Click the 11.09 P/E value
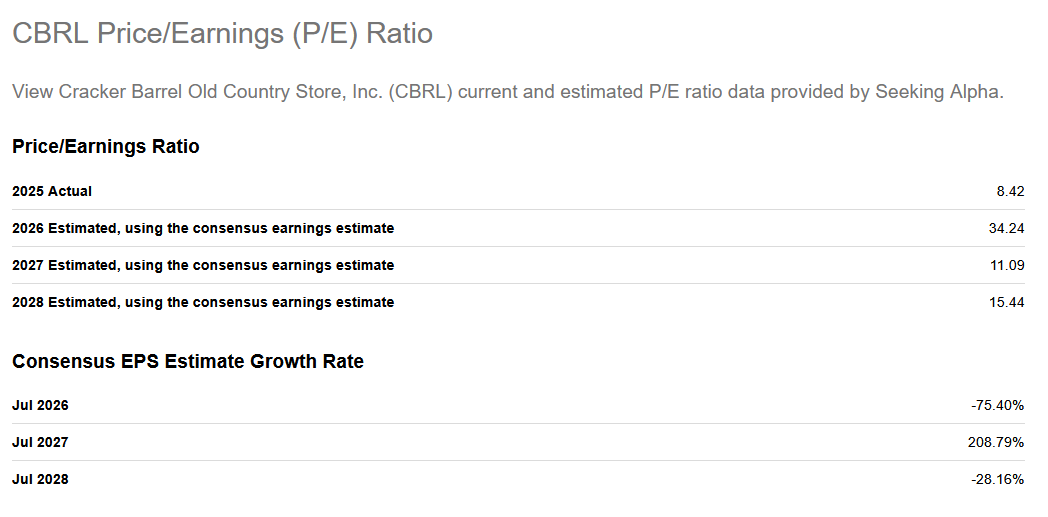Image resolution: width=1048 pixels, height=517 pixels. [1007, 265]
